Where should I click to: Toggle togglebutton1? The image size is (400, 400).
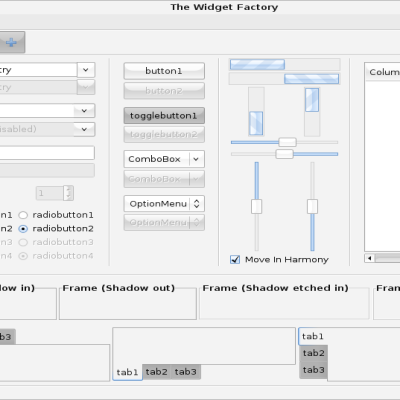(164, 116)
